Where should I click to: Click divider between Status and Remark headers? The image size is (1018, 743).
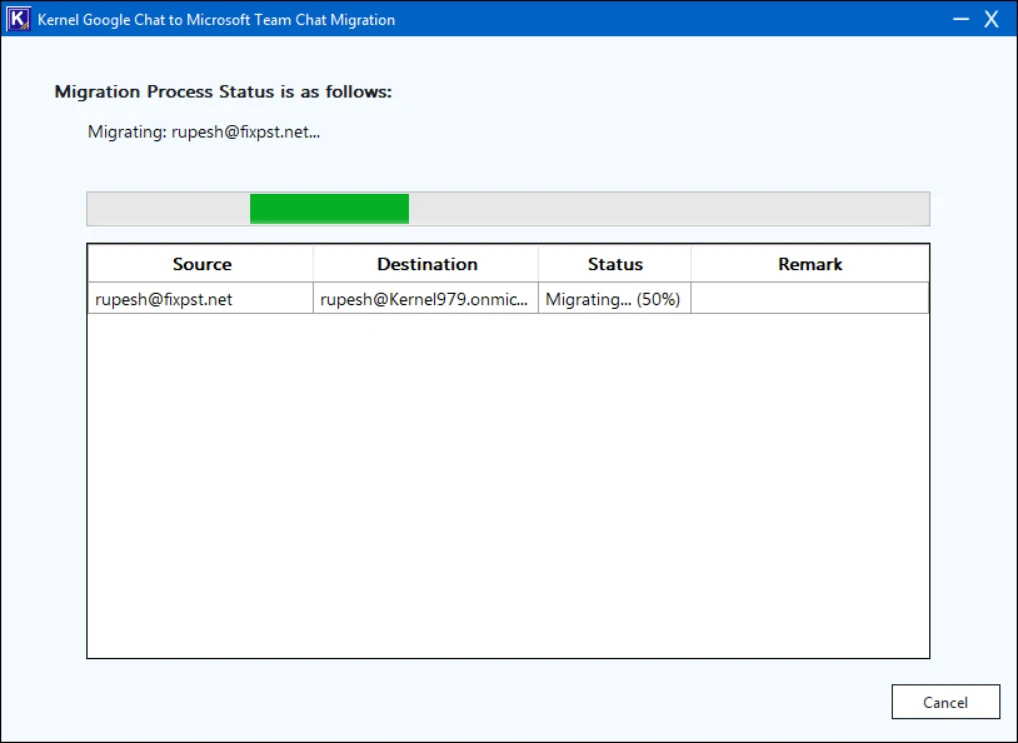691,264
